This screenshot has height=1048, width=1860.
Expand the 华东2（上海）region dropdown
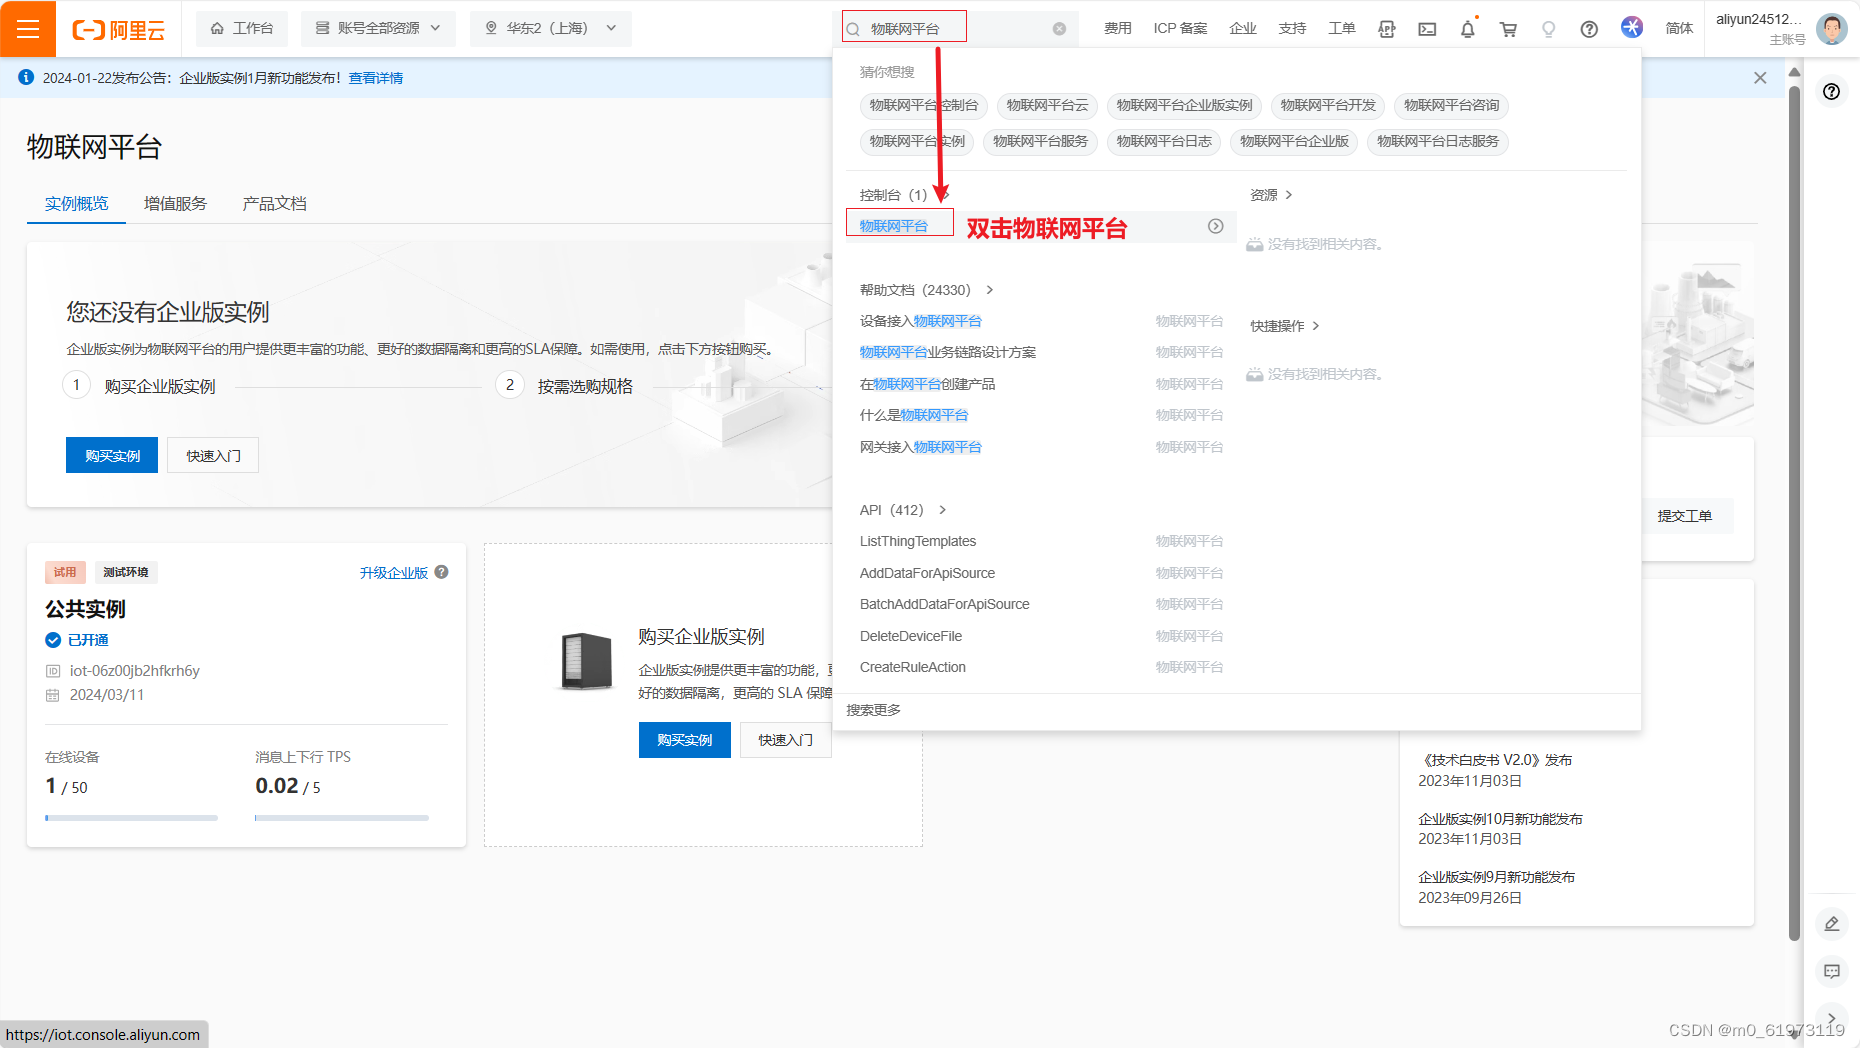coord(551,28)
